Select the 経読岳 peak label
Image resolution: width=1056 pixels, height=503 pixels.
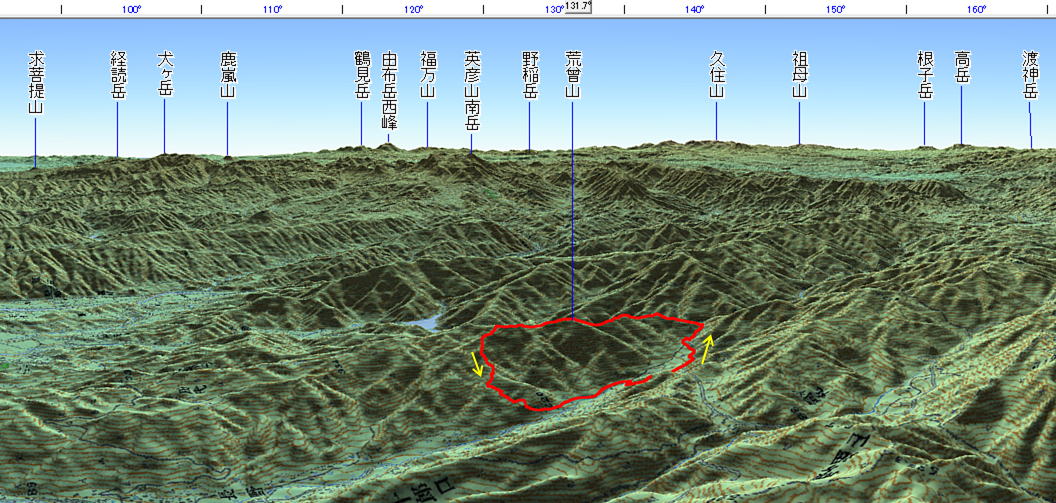pyautogui.click(x=118, y=75)
